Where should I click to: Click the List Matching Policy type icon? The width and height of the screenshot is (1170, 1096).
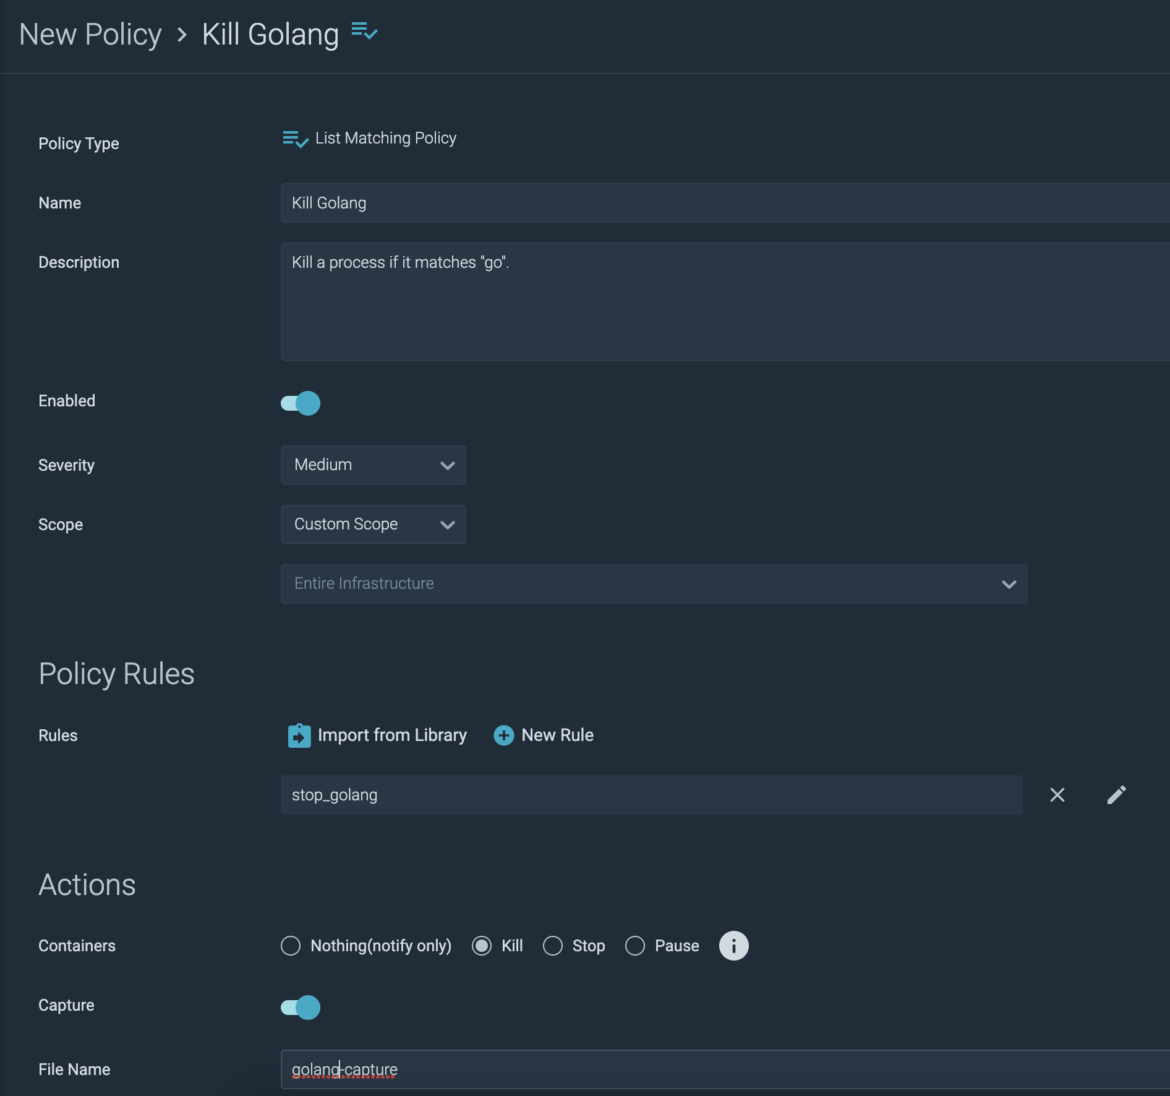click(x=295, y=139)
